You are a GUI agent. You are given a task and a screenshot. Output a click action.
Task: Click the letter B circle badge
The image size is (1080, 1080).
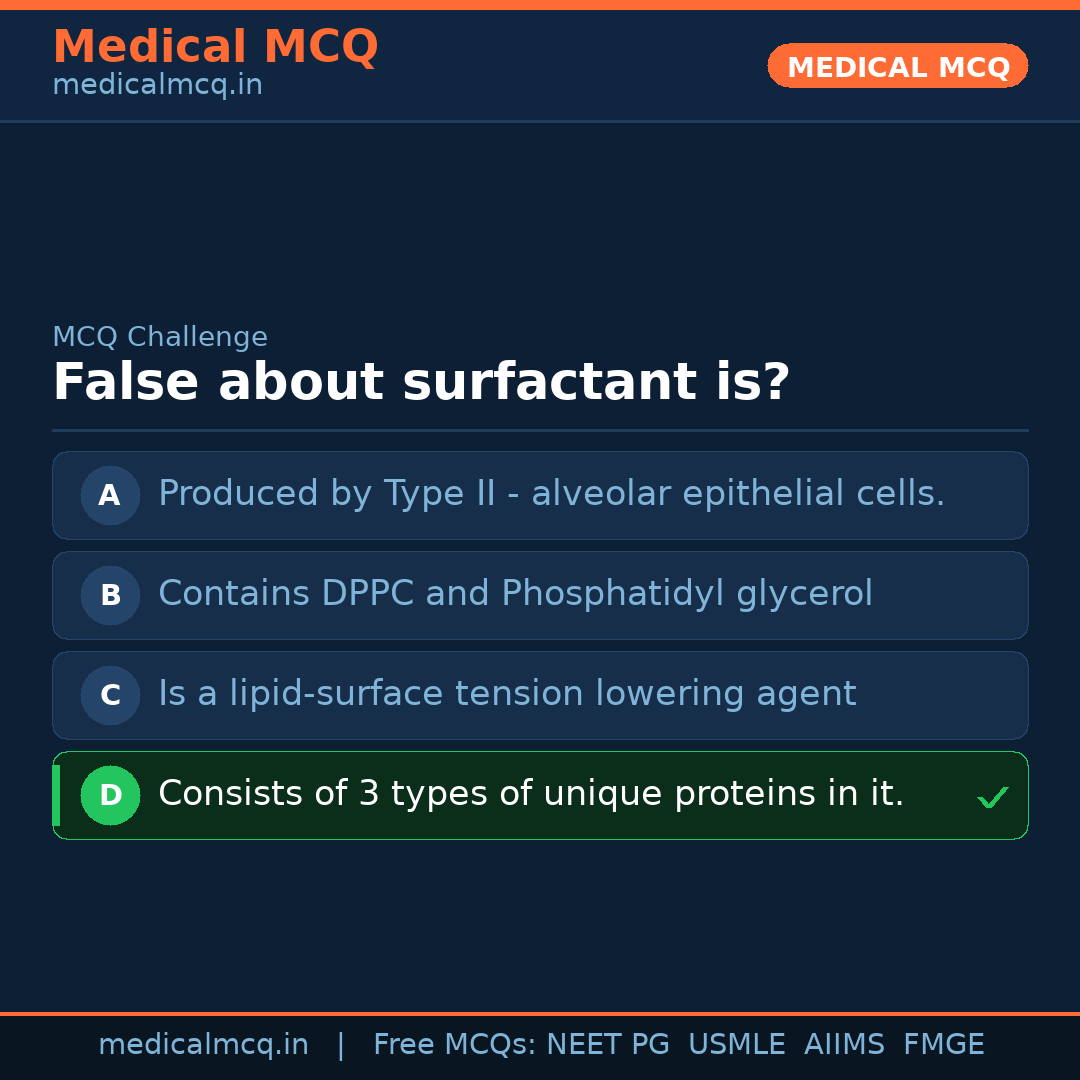click(110, 595)
